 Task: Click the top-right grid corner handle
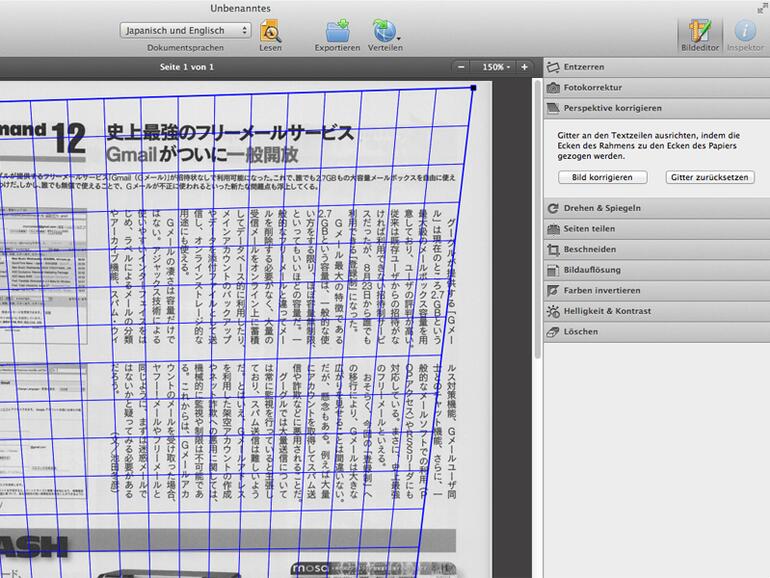click(x=472, y=88)
